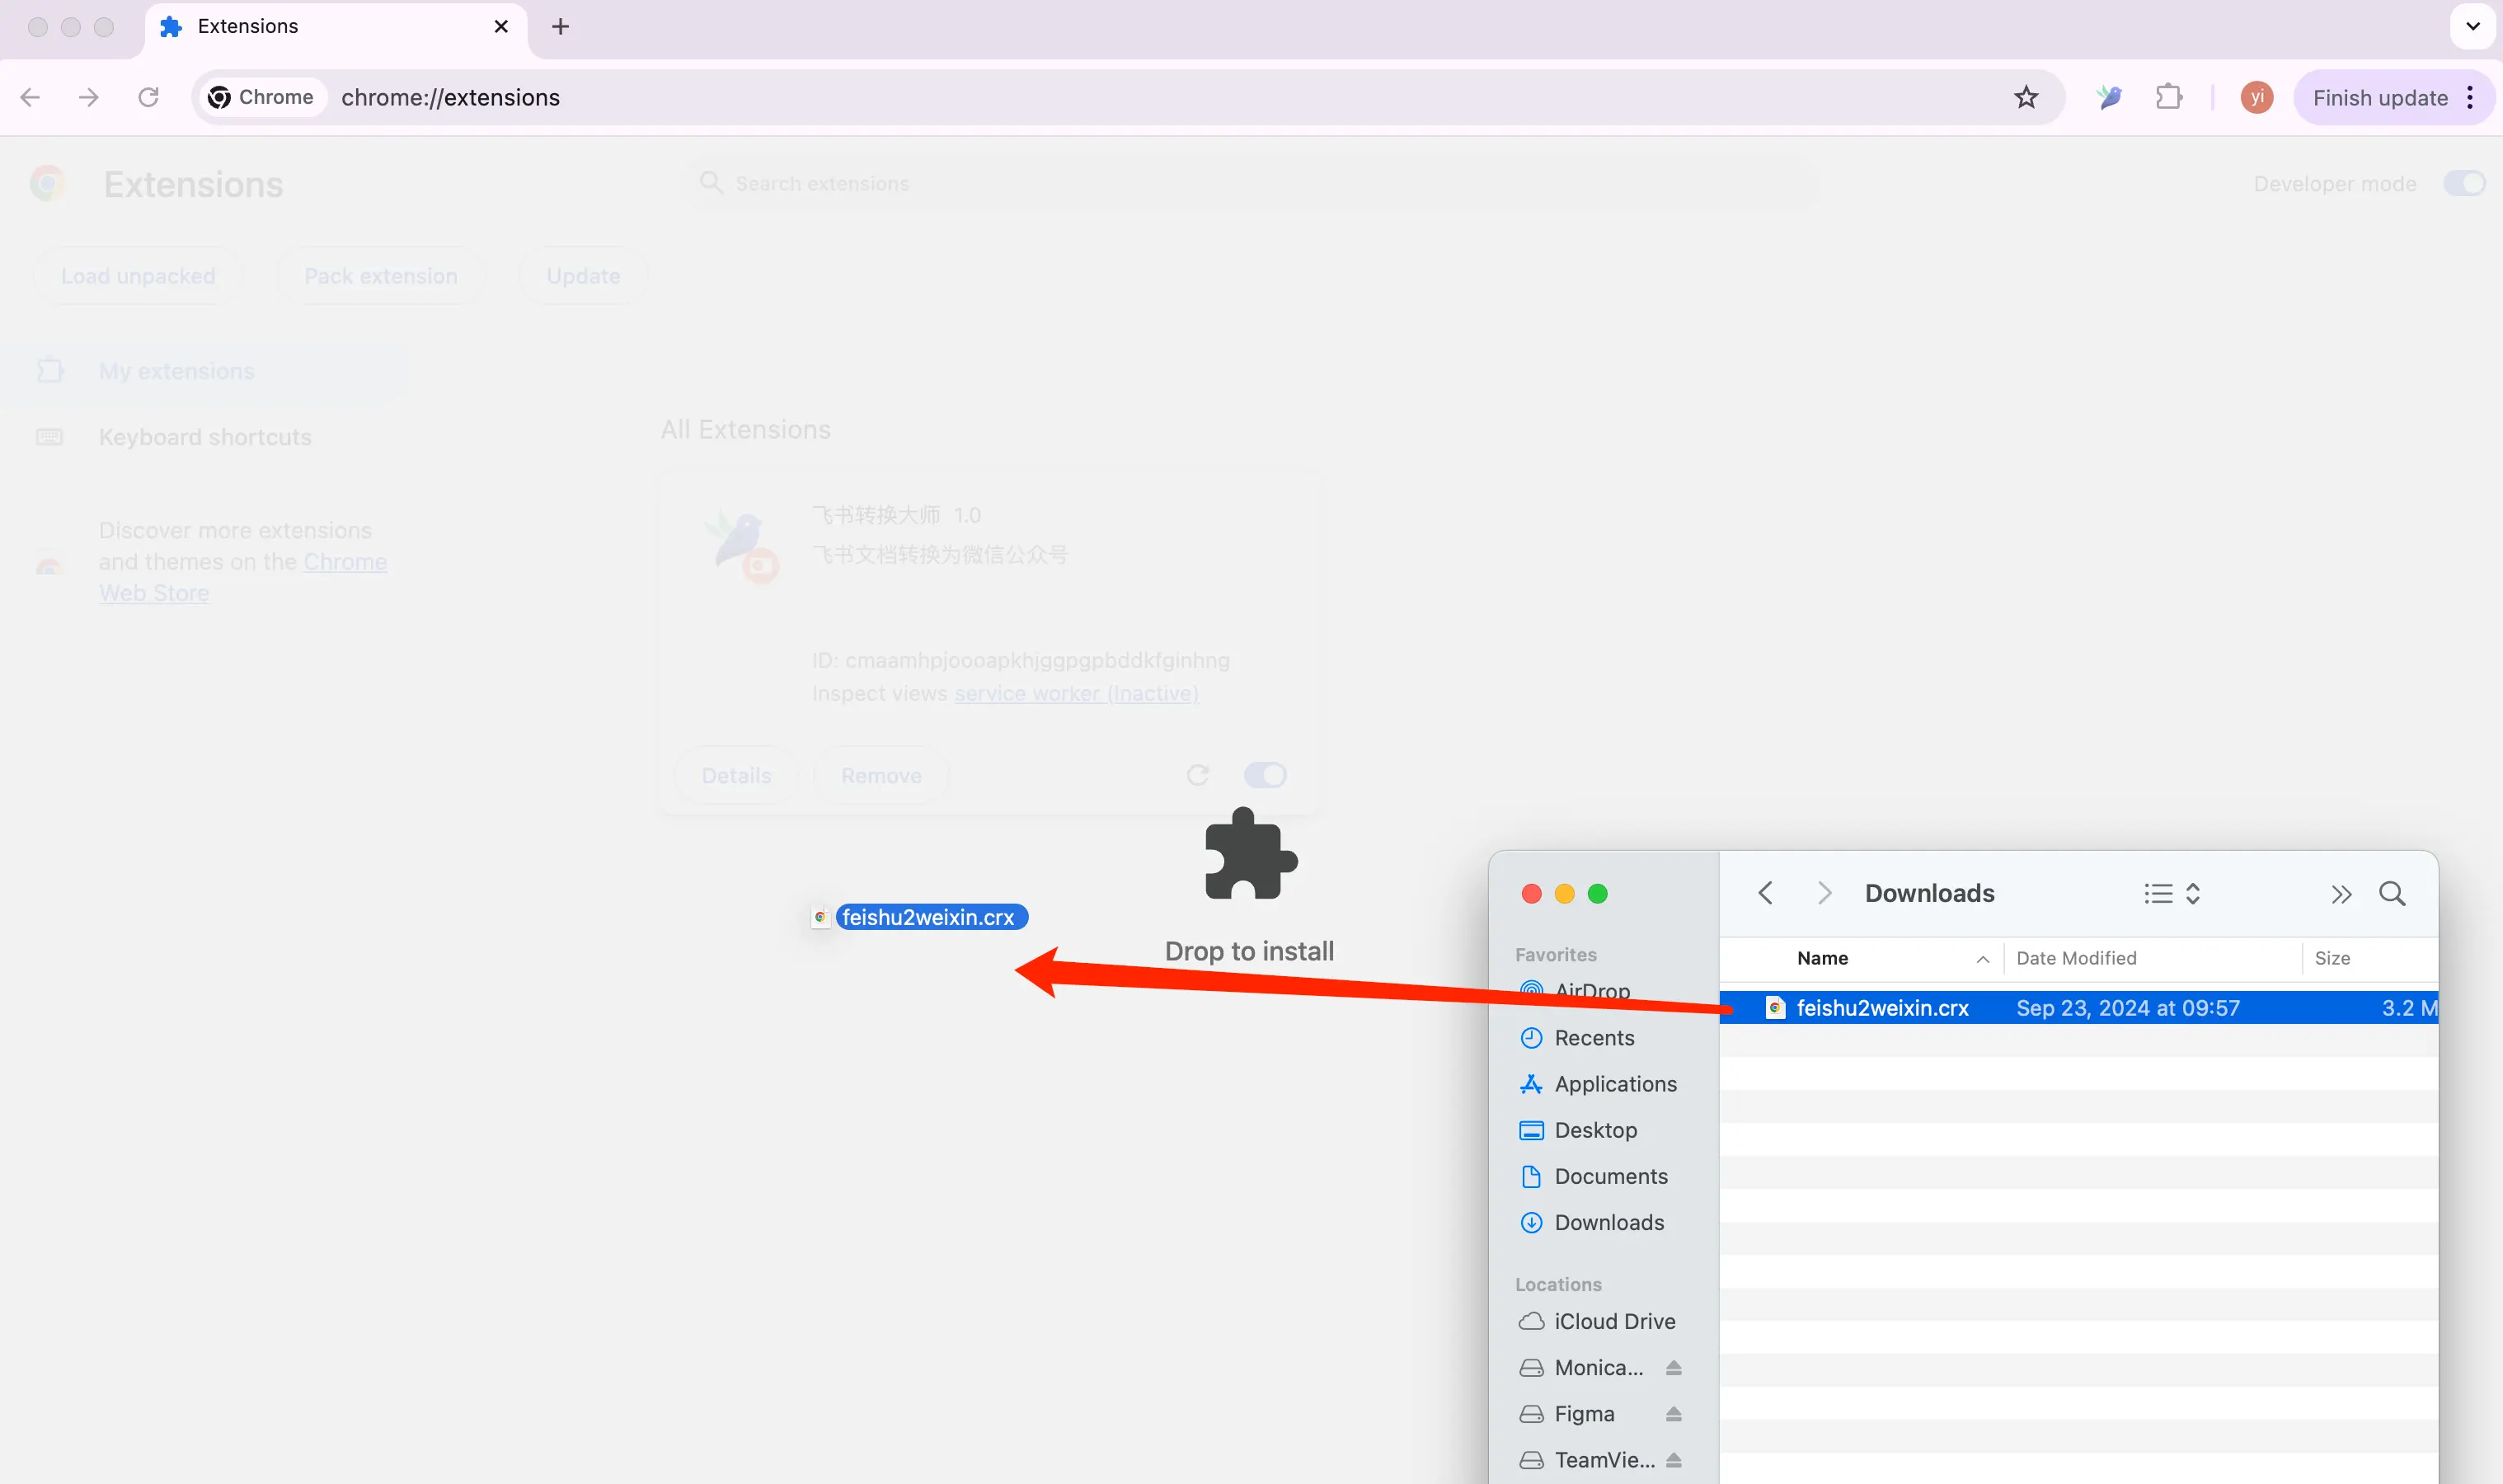The image size is (2503, 1484).
Task: Click the Finder search magnifier icon
Action: (2391, 893)
